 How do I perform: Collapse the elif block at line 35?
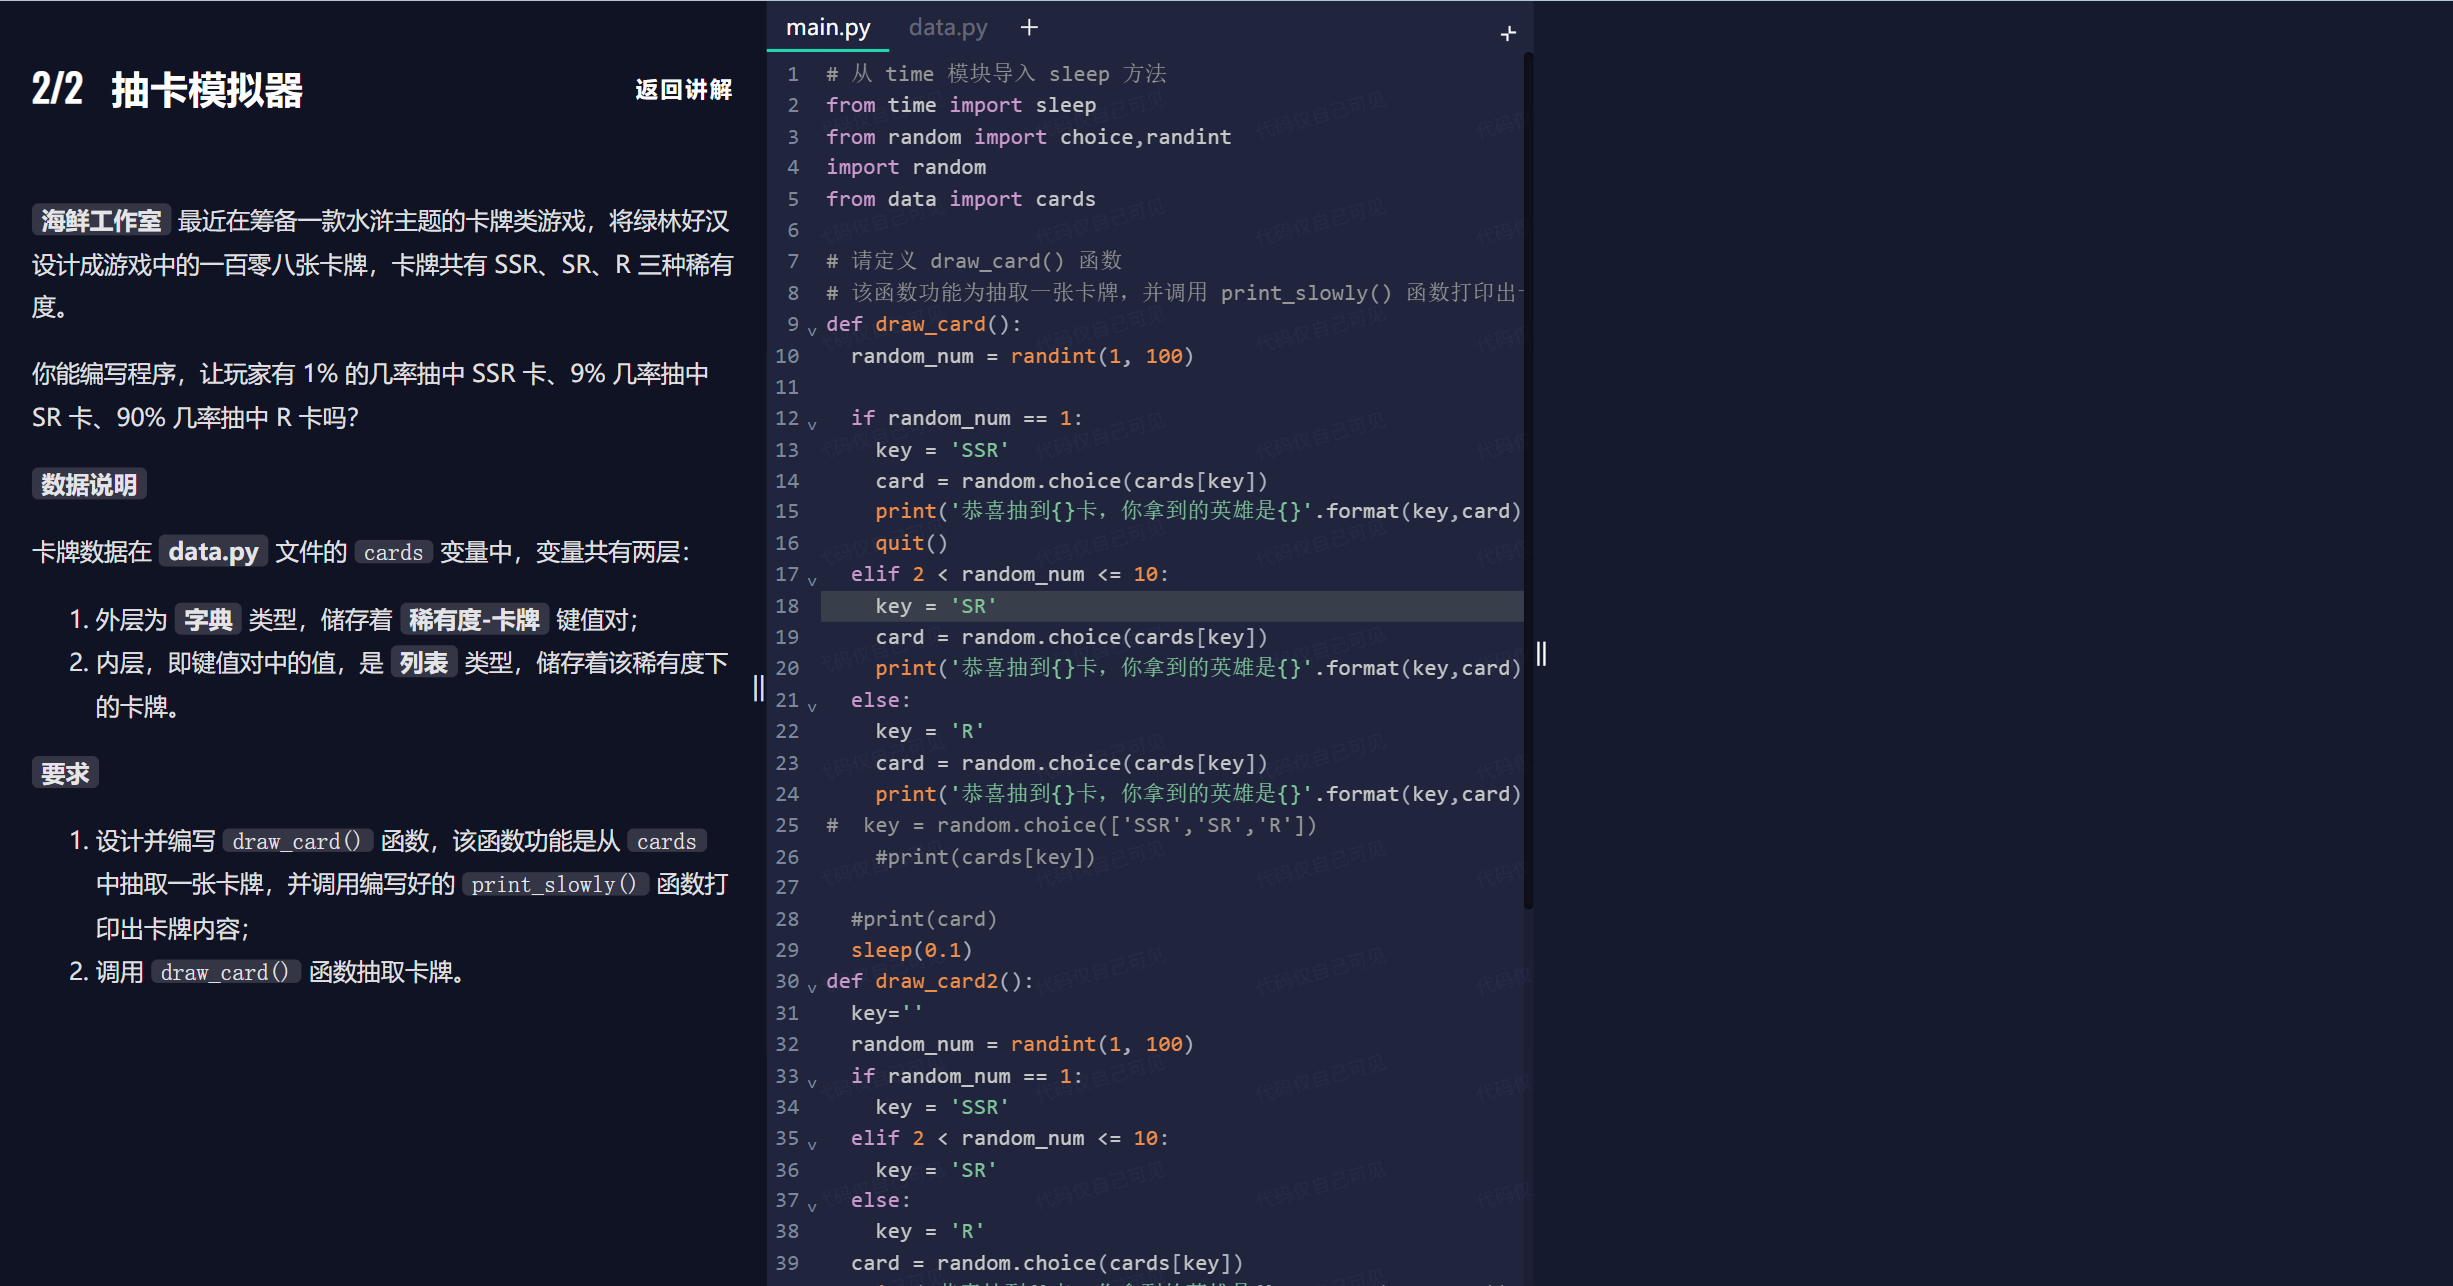click(812, 1144)
